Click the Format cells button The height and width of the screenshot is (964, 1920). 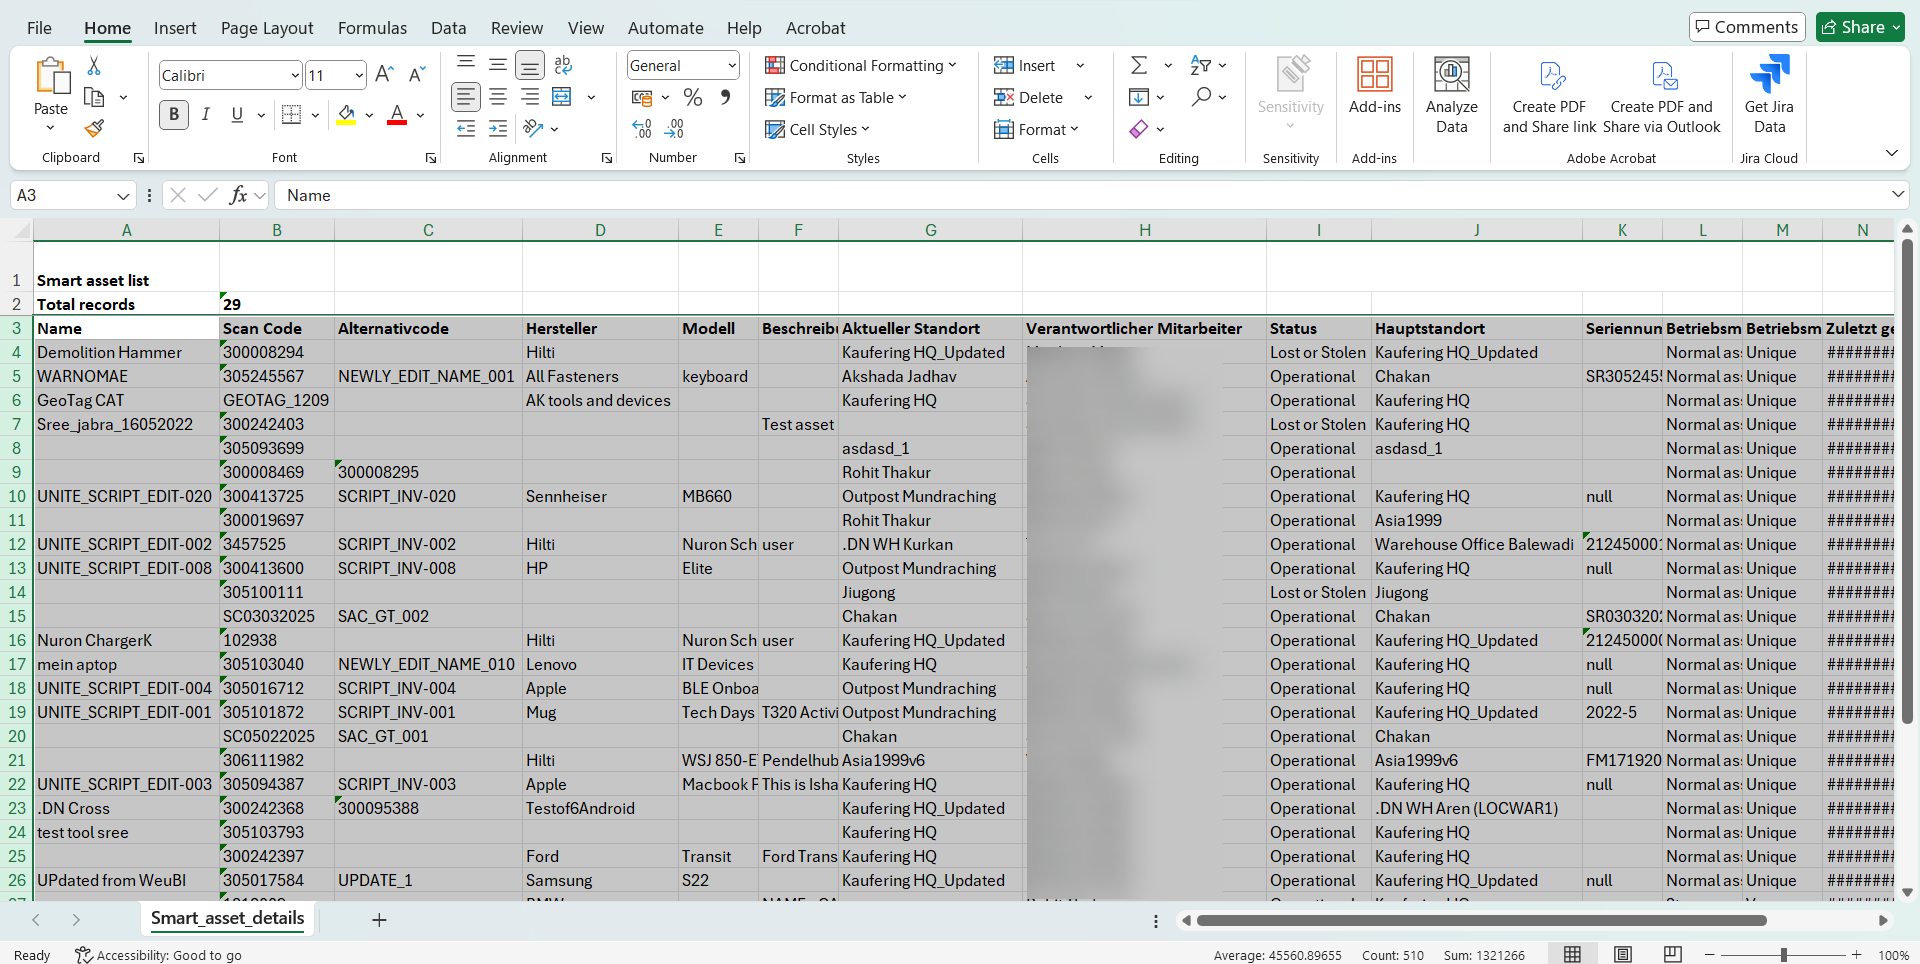pyautogui.click(x=1035, y=129)
